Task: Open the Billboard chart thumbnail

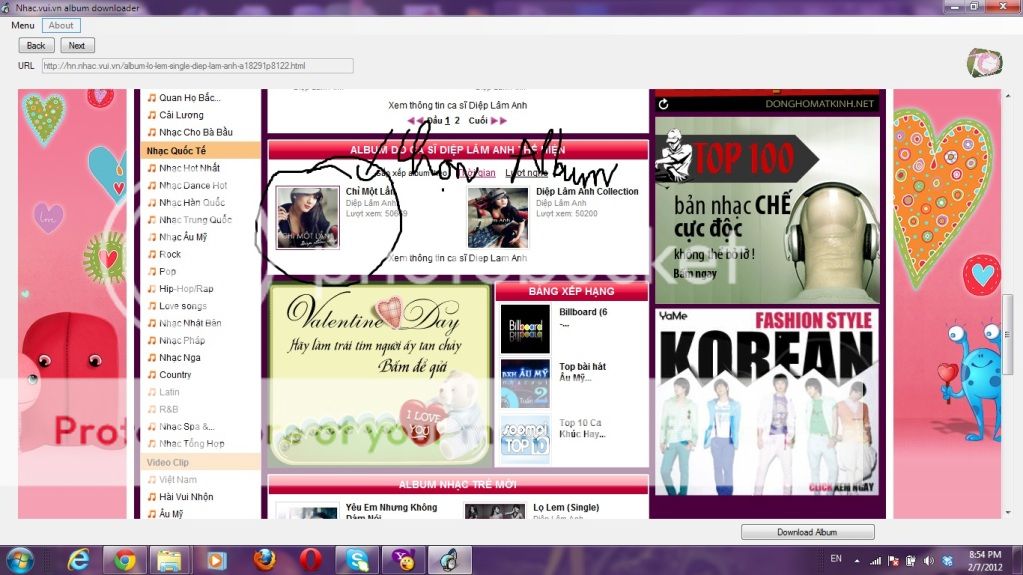Action: pyautogui.click(x=525, y=328)
